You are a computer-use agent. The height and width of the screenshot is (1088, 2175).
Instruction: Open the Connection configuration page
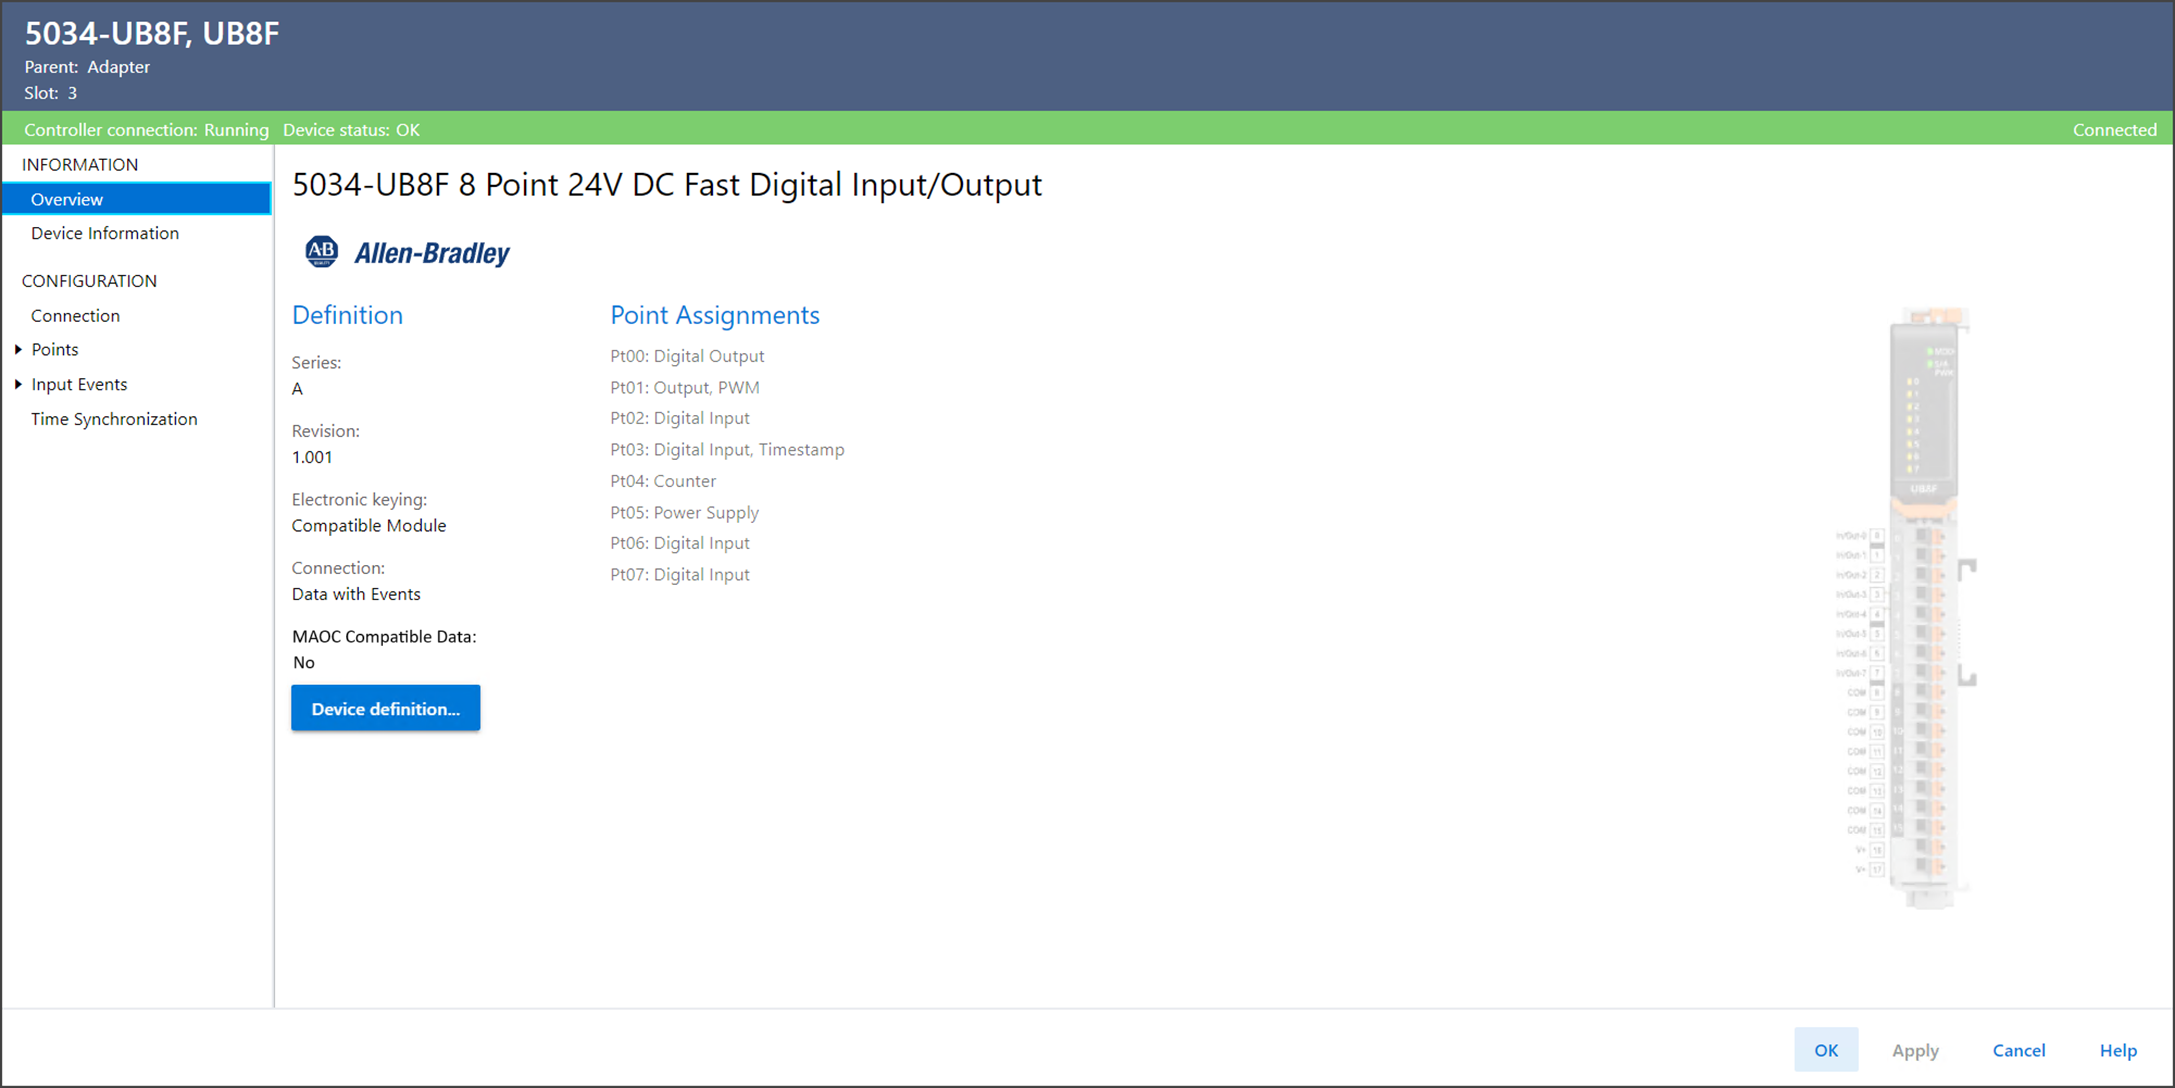(75, 315)
